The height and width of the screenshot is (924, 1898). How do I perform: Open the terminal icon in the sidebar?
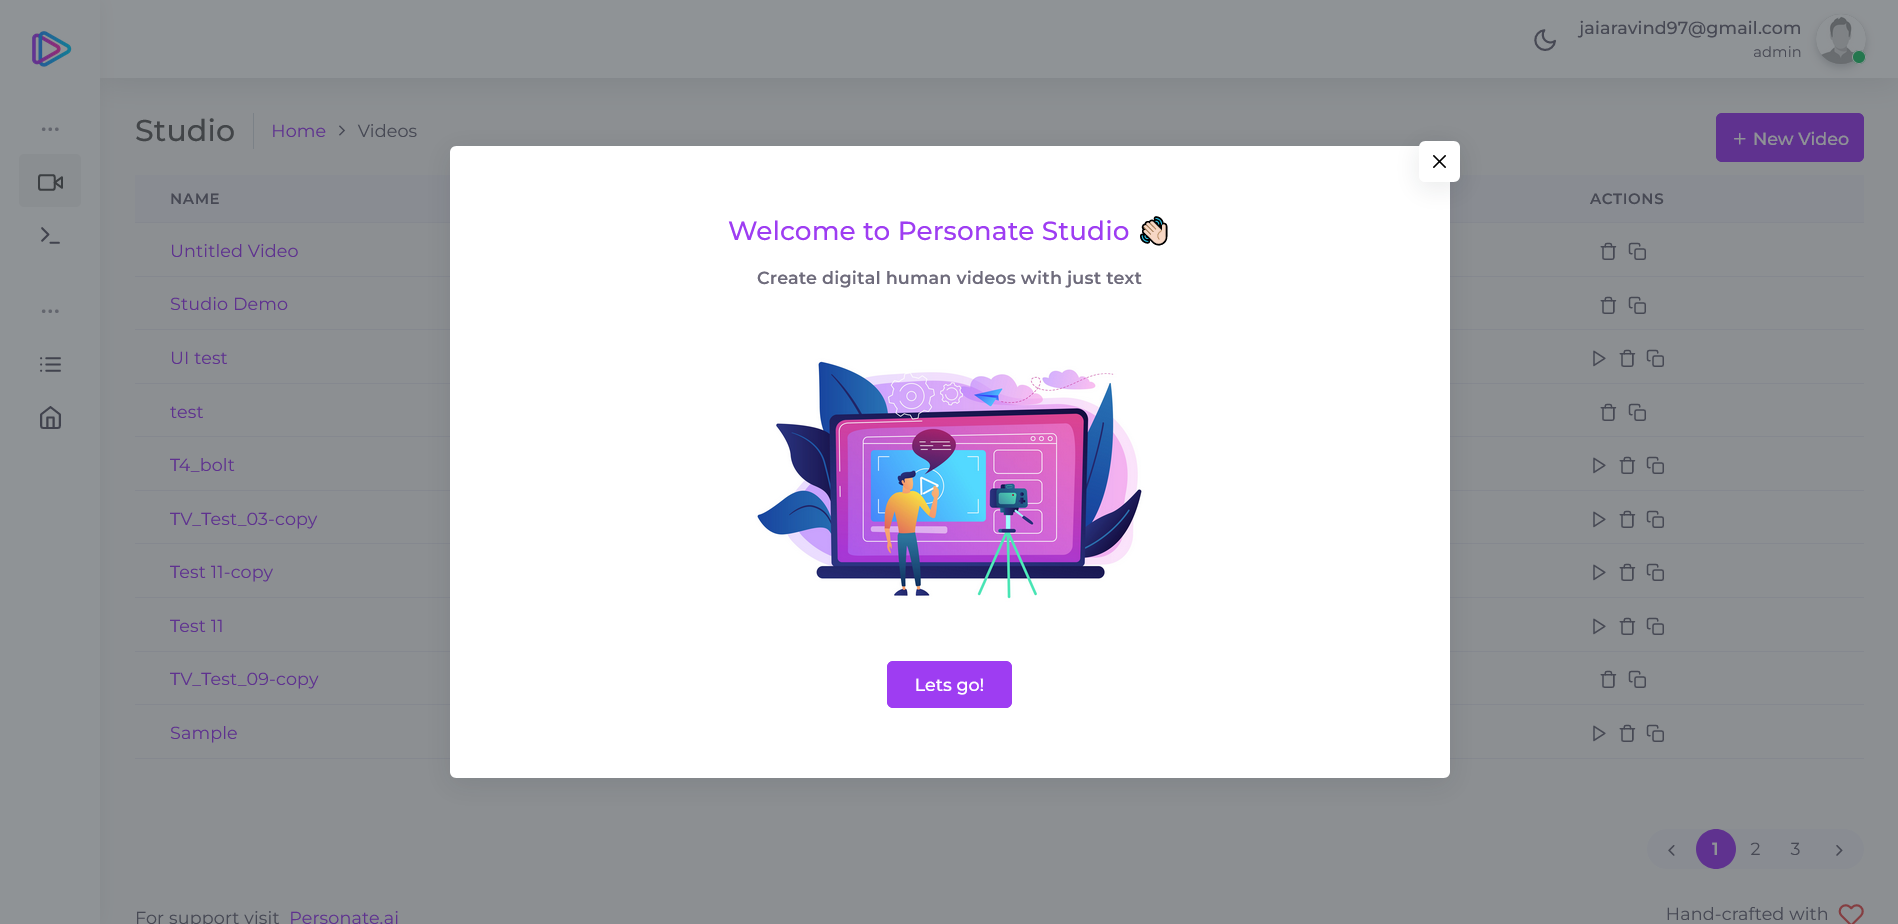click(50, 235)
